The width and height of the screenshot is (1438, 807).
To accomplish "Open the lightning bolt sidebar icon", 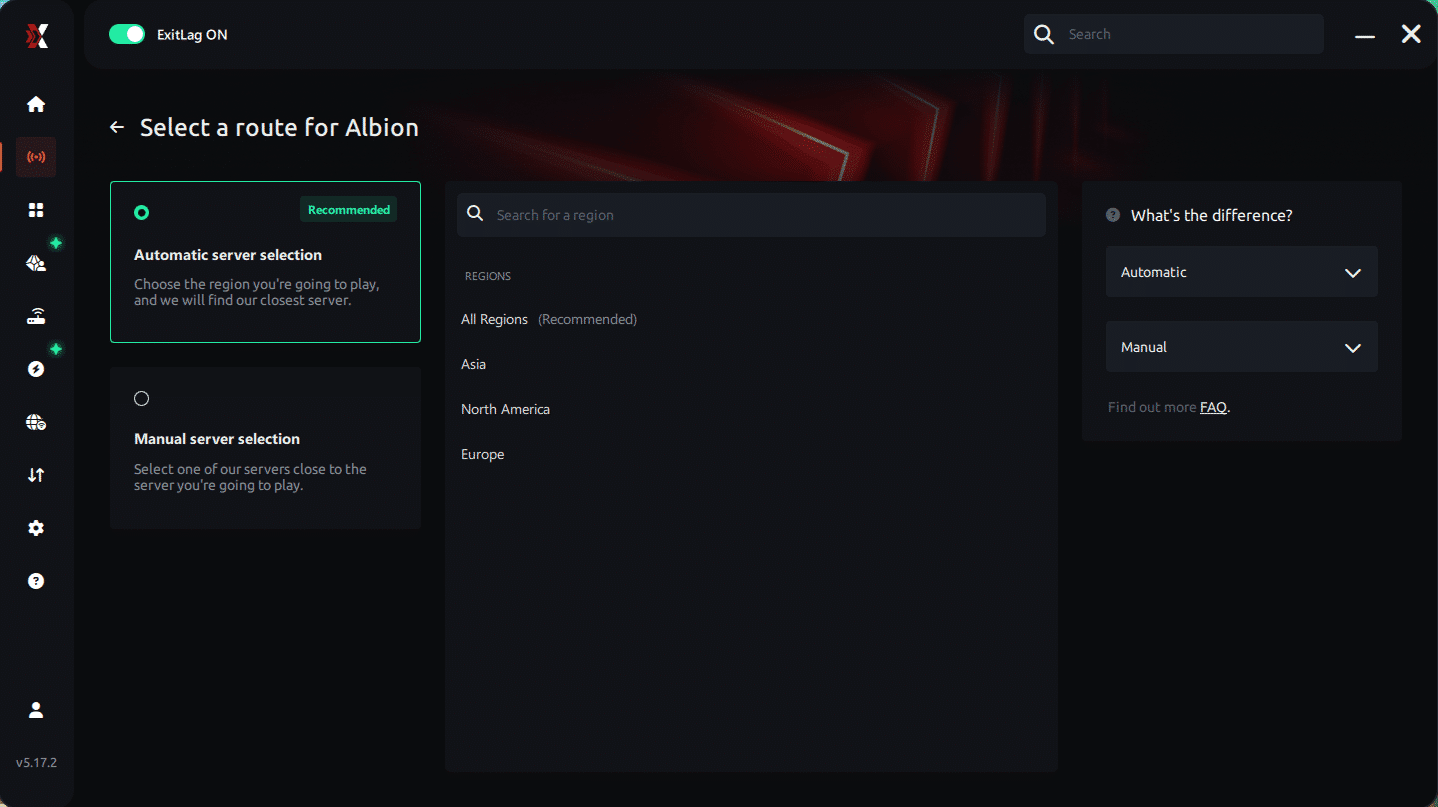I will pos(36,369).
